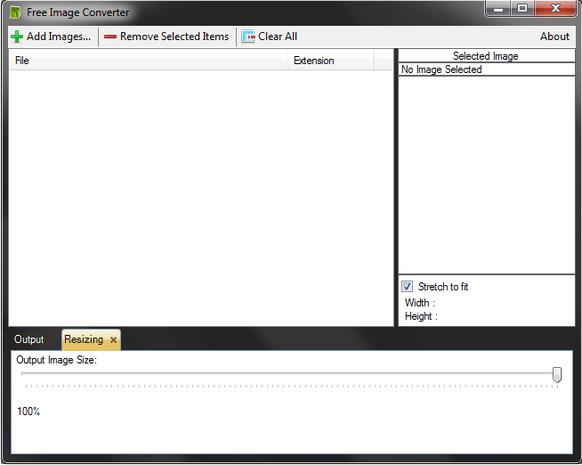Click the Free Image Converter app icon

tap(15, 13)
